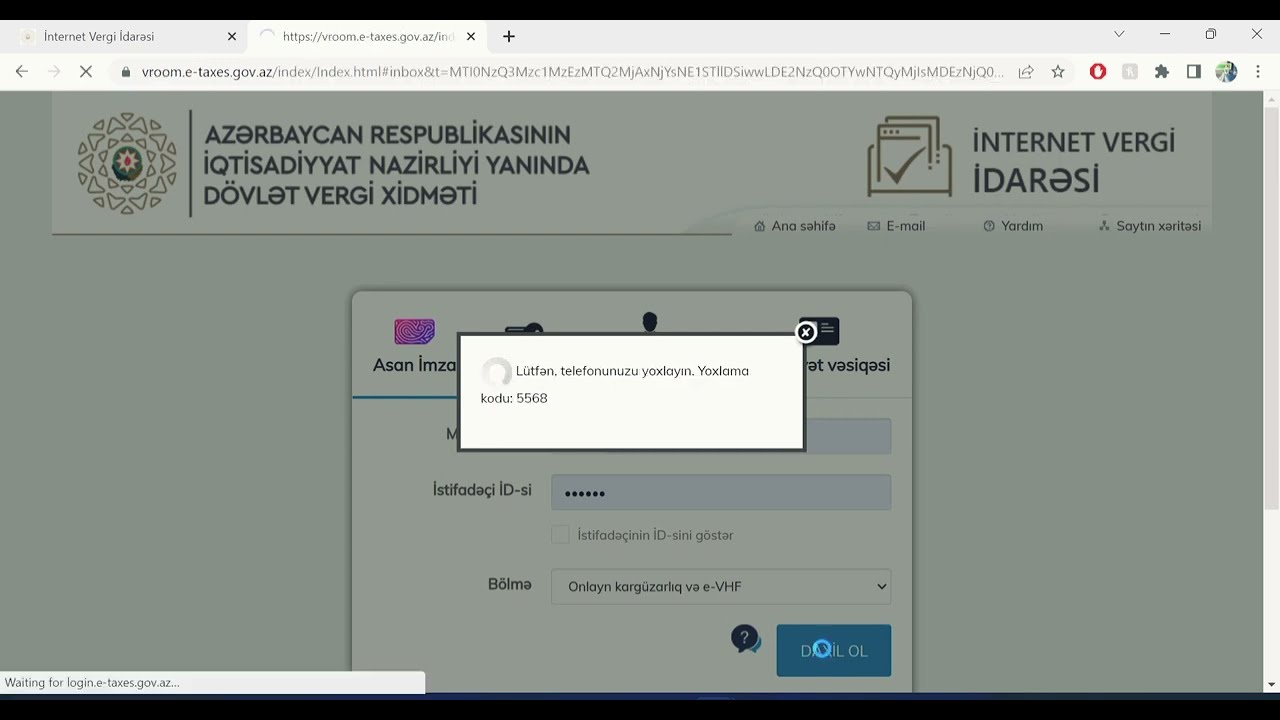Image resolution: width=1280 pixels, height=720 pixels.
Task: Switch to the vroom.e-taxes.gov.az browser tab
Action: (x=368, y=36)
